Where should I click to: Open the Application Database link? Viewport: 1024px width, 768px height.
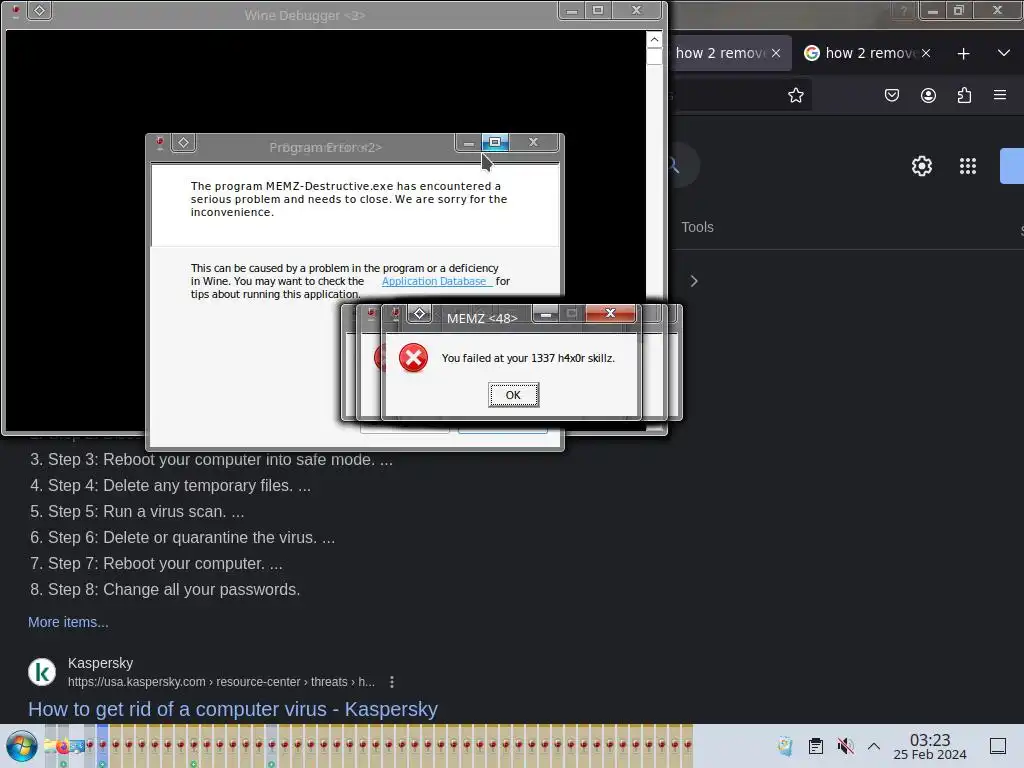[434, 281]
